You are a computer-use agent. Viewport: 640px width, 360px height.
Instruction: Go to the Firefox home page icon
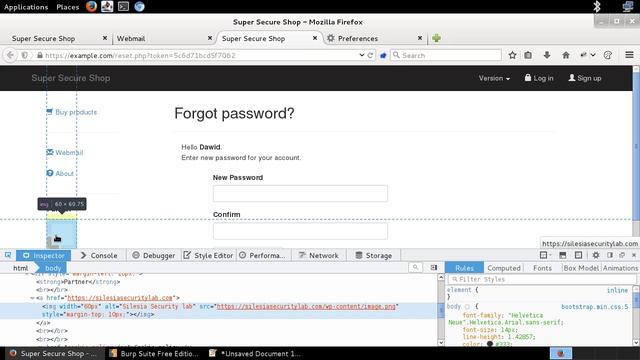(566, 55)
